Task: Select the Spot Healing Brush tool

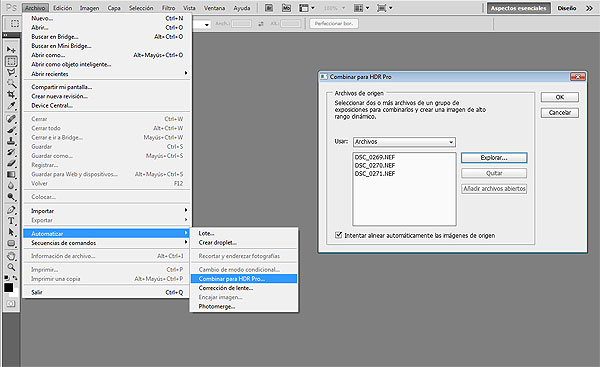Action: [x=11, y=119]
